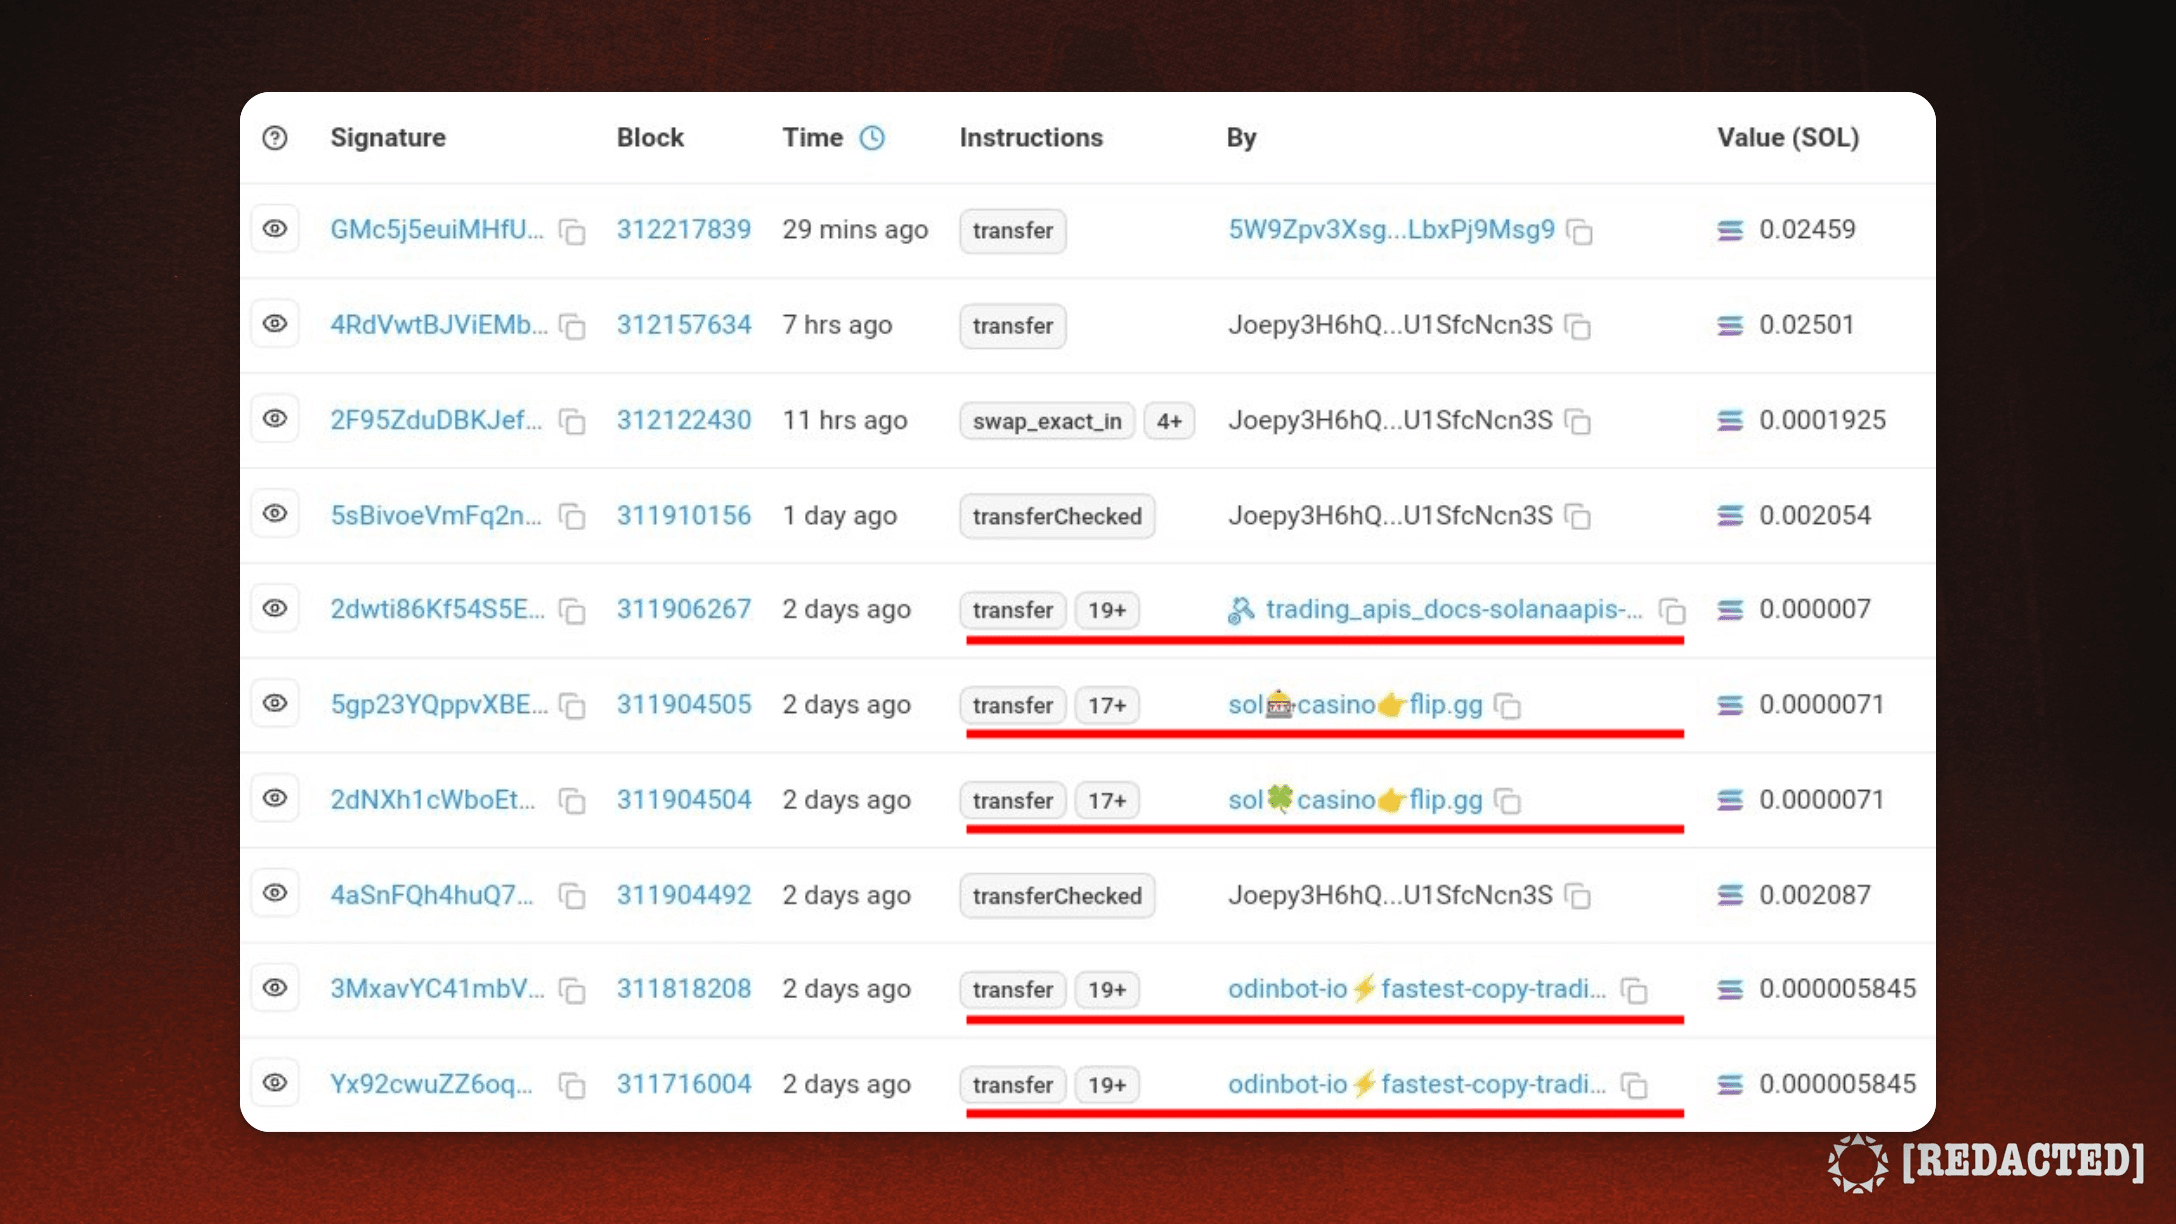Click swap_exact_in instruction tag

[x=1047, y=421]
